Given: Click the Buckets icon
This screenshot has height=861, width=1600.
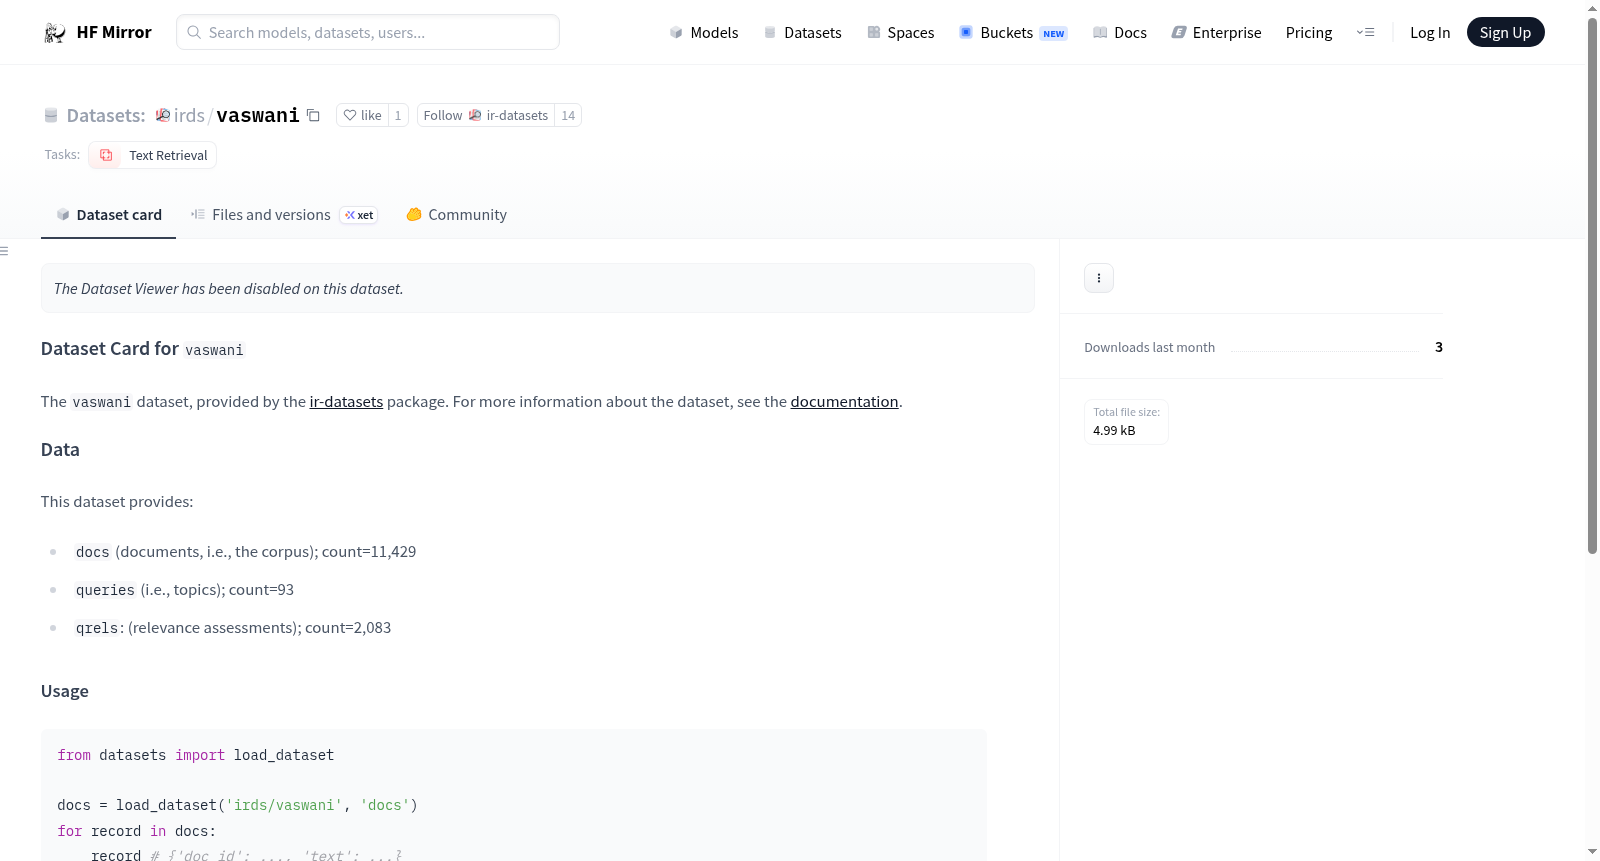Looking at the screenshot, I should pos(966,33).
